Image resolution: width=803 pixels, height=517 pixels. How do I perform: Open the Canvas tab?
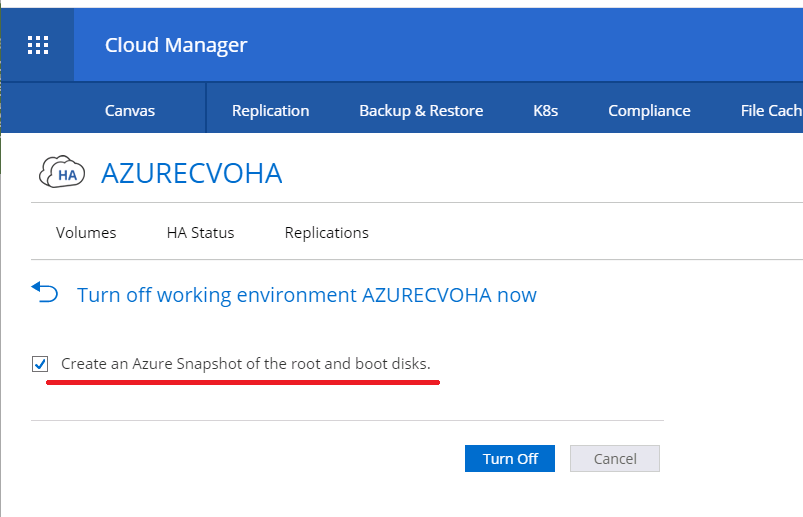[130, 111]
